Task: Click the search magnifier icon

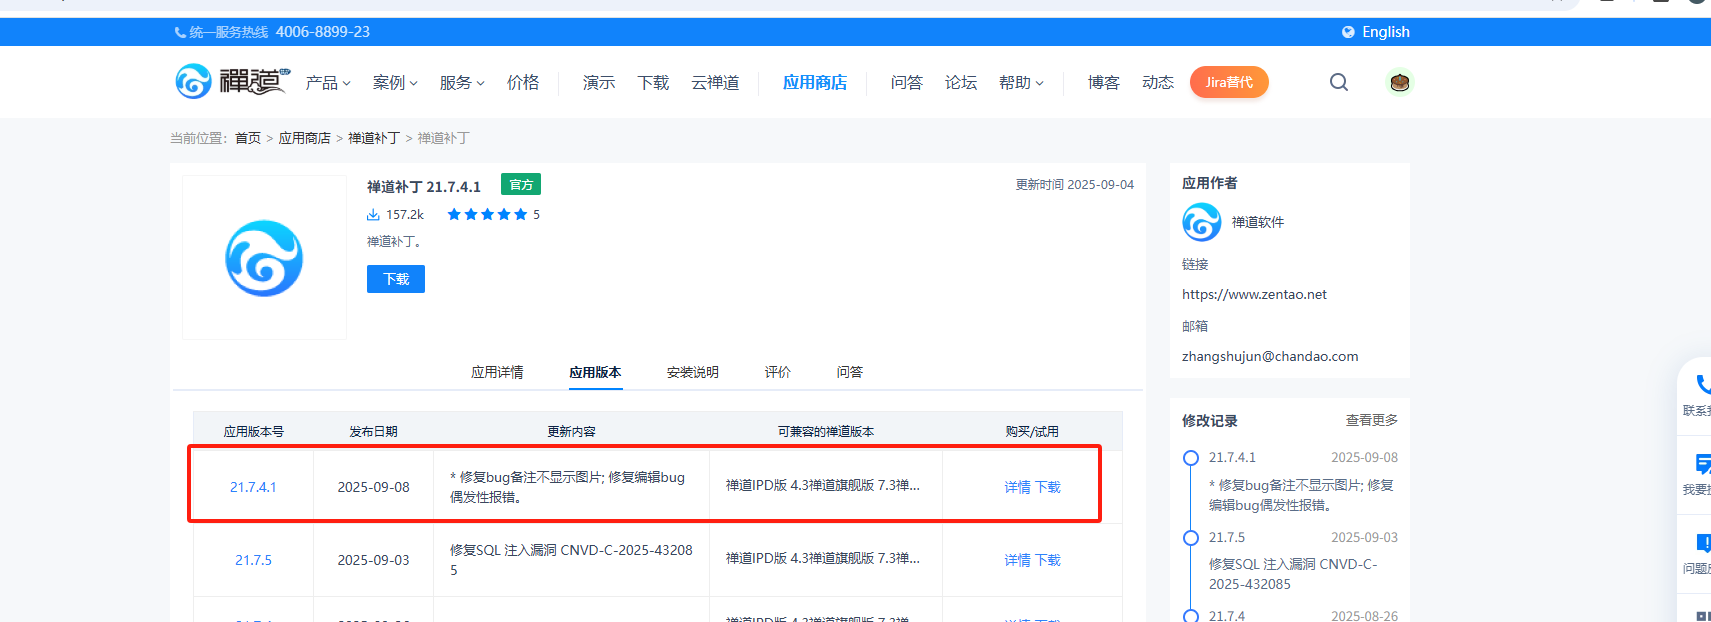Action: click(x=1338, y=82)
